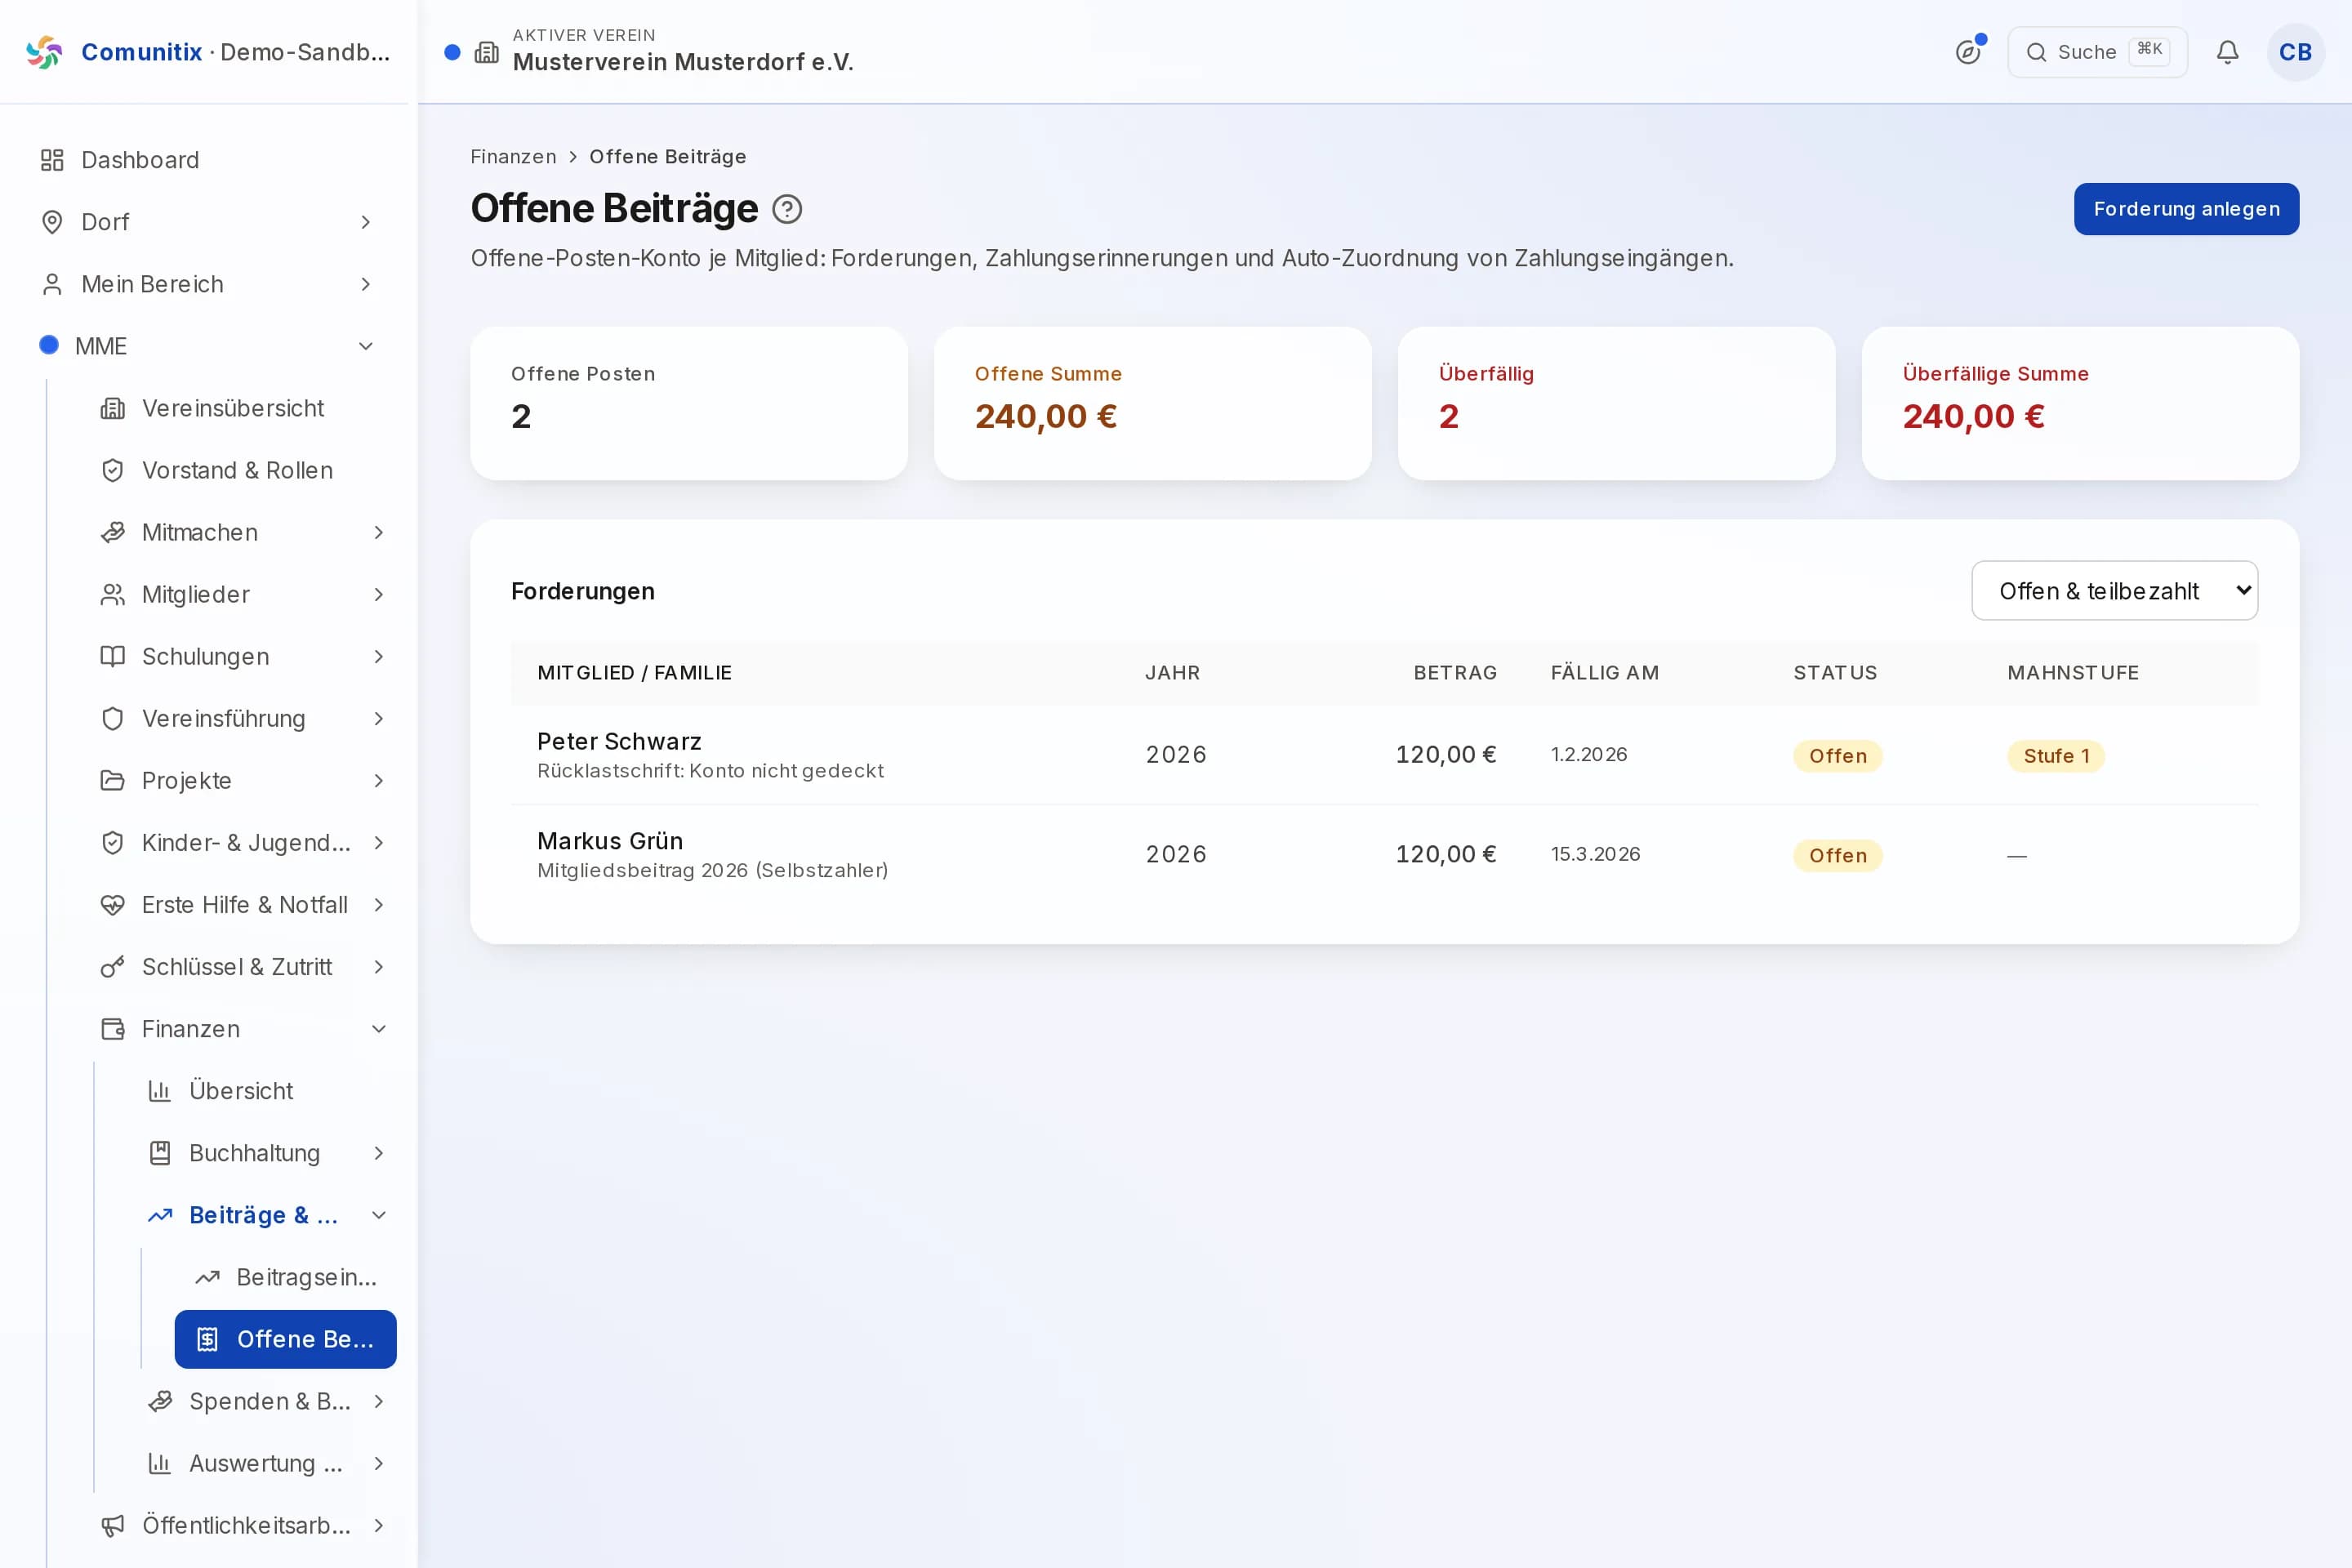Click the Öffentlichkeitsarbeit megaphone icon
2352x1568 pixels.
tap(113, 1525)
